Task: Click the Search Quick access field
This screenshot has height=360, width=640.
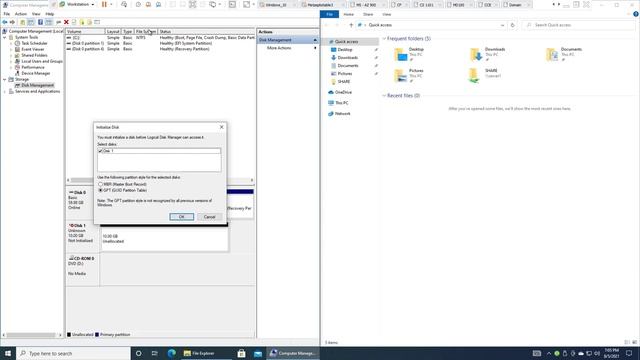Action: pyautogui.click(x=578, y=25)
